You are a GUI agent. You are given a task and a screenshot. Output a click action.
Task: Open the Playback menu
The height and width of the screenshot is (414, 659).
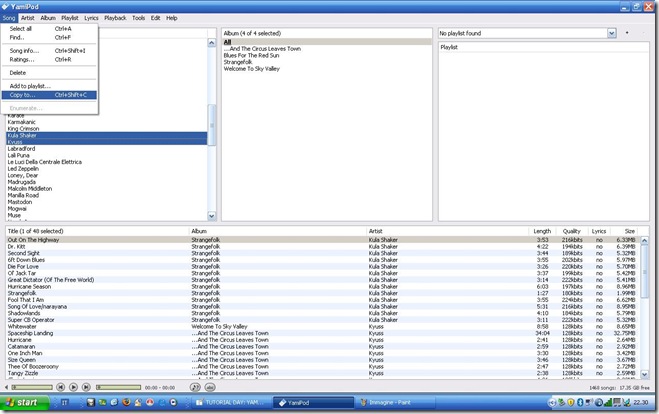tap(115, 18)
